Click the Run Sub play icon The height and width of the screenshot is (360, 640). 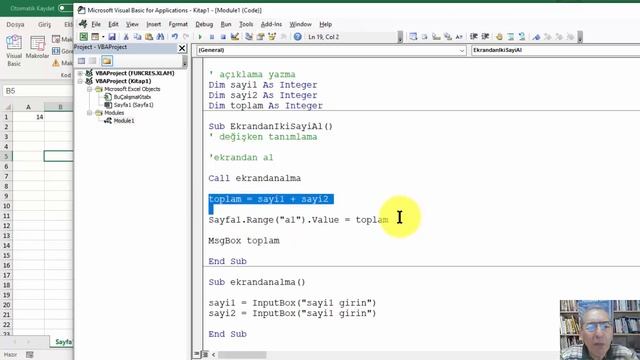200,37
